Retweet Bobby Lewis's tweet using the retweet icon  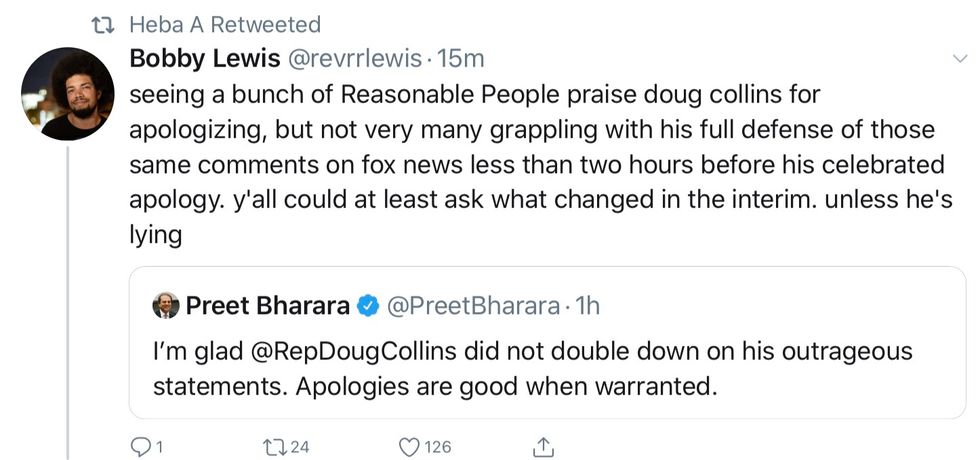273,446
